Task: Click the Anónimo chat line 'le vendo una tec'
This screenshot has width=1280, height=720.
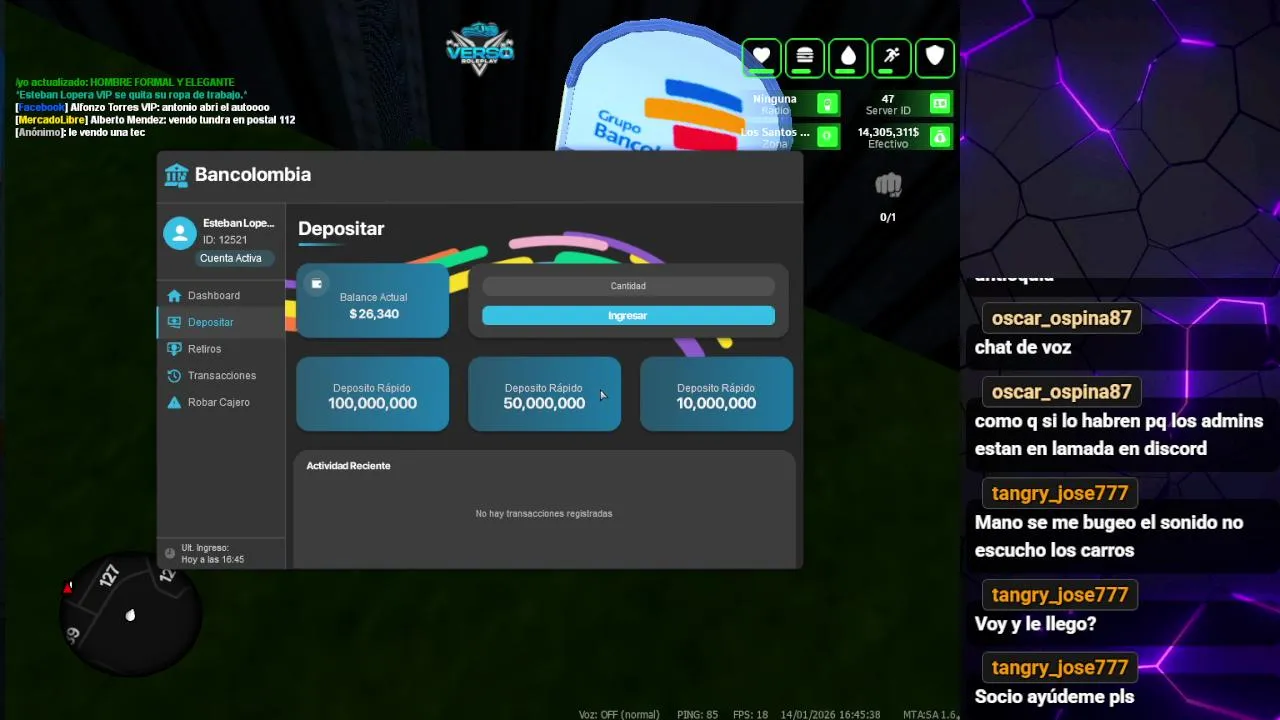Action: 80,133
